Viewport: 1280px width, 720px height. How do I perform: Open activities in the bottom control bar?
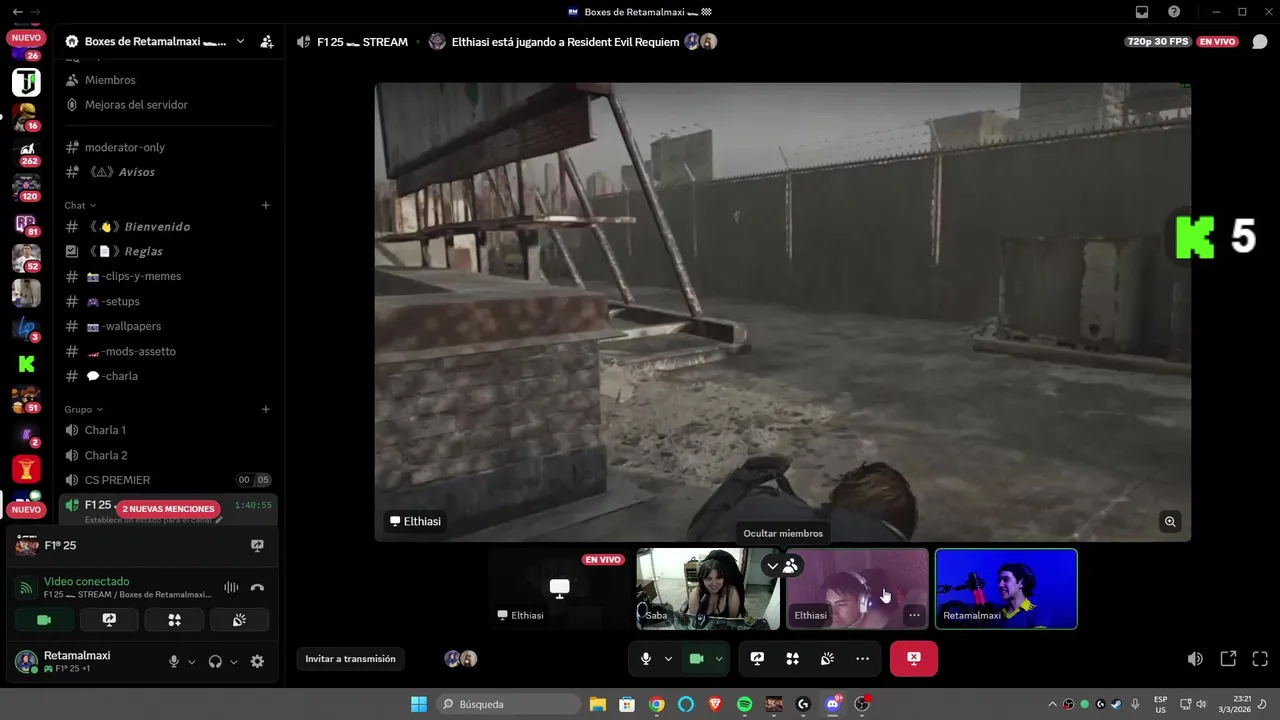pyautogui.click(x=792, y=659)
